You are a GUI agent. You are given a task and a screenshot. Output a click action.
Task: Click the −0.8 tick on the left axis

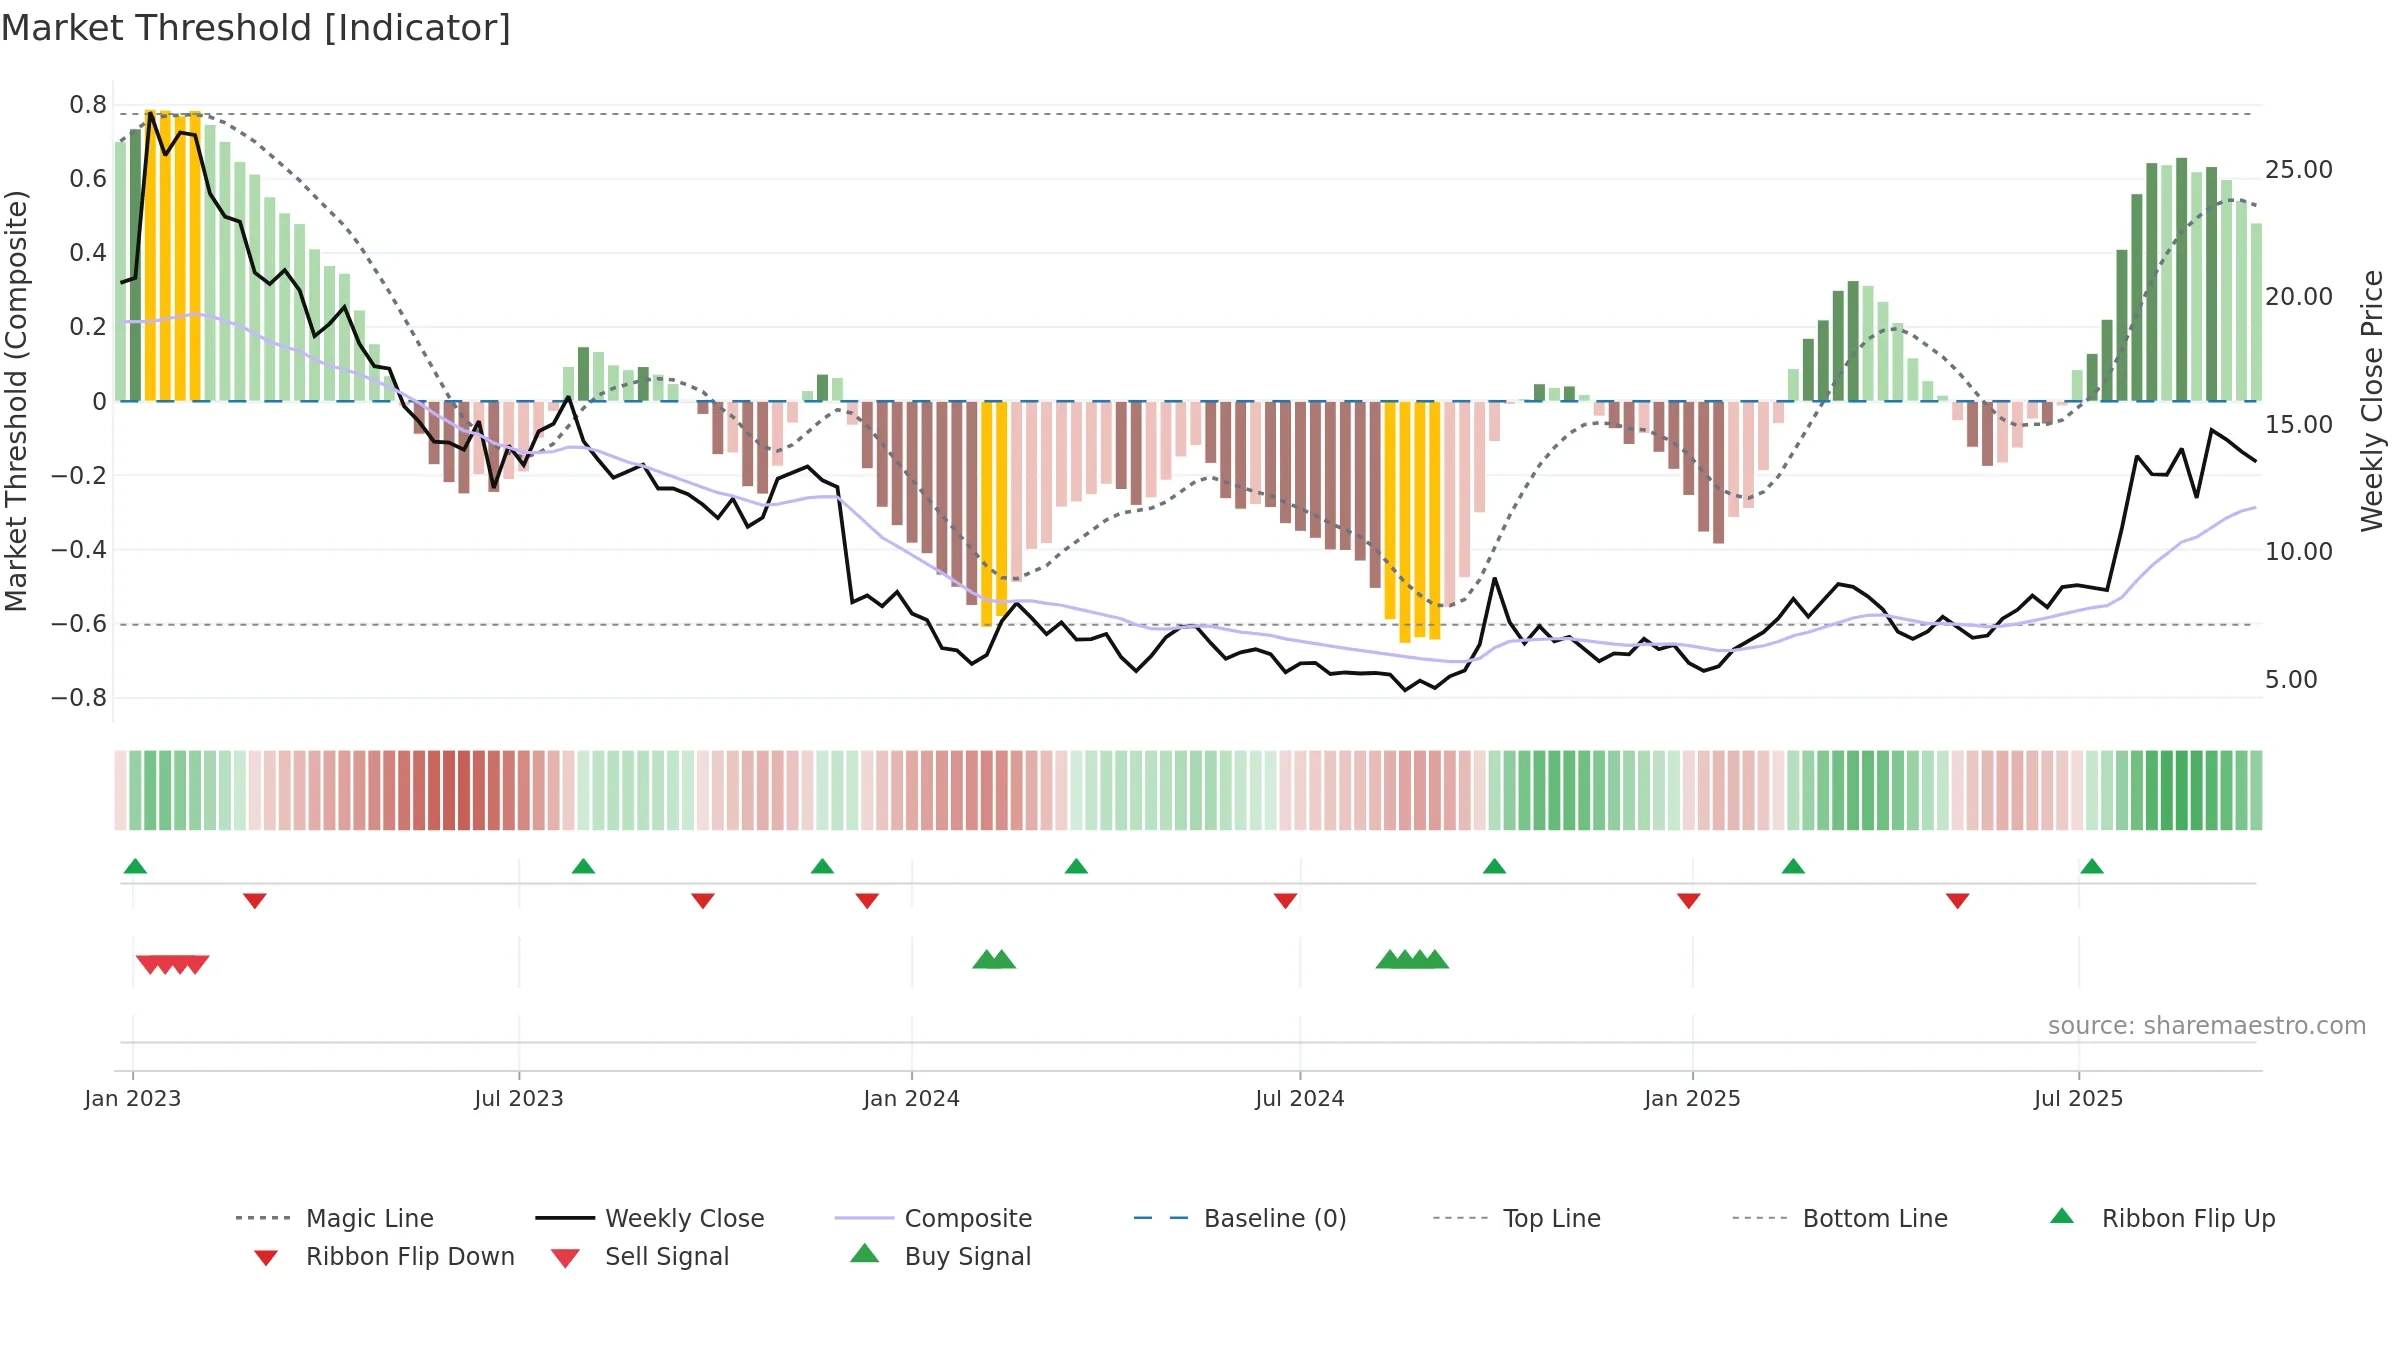79,698
